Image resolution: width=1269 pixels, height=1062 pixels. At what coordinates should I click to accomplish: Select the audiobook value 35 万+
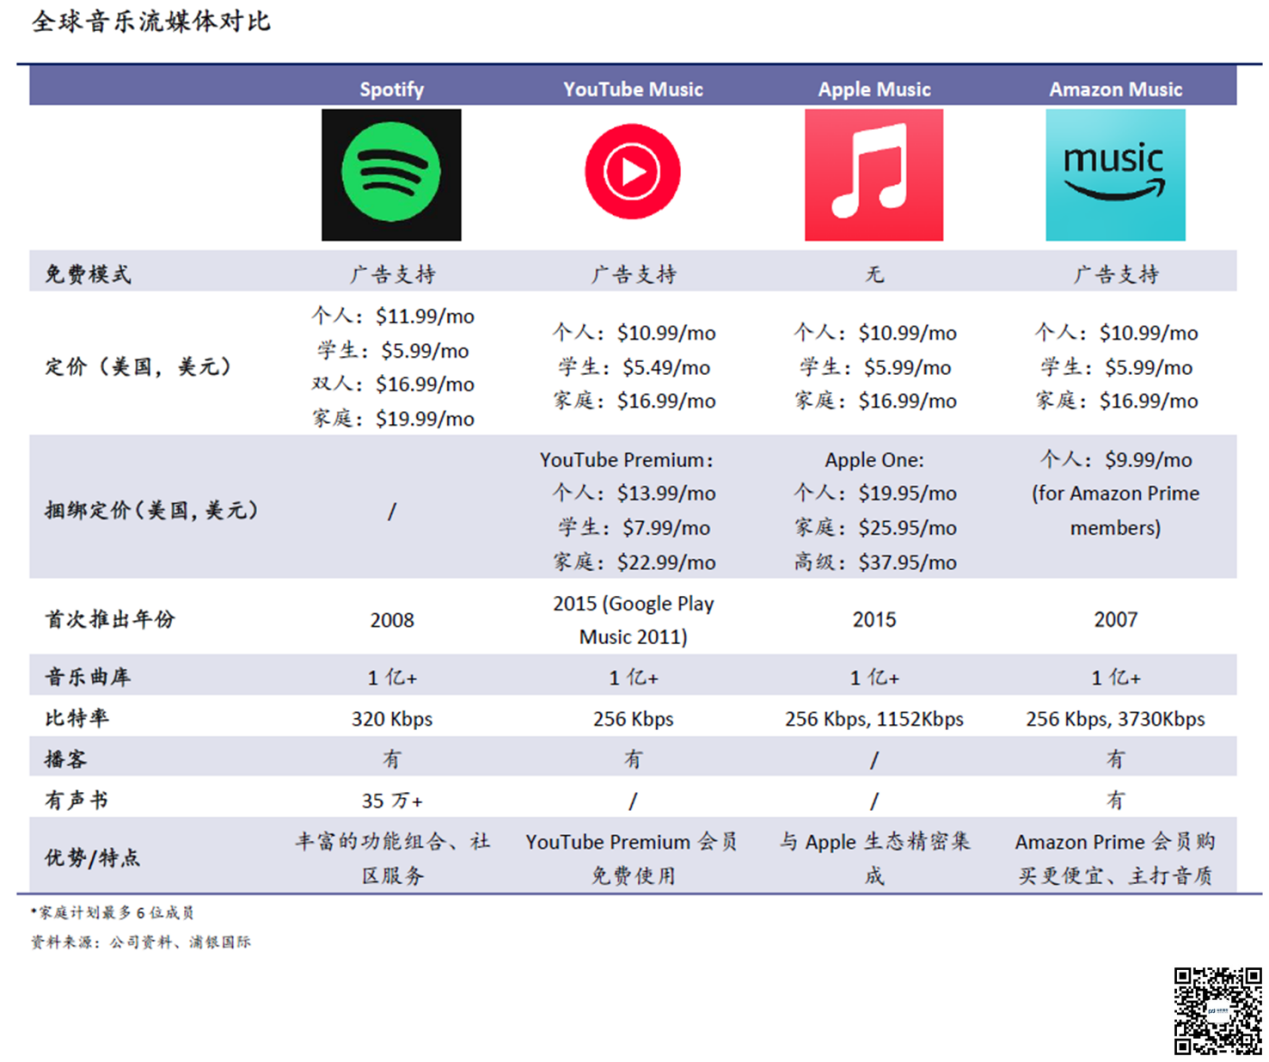(x=392, y=801)
